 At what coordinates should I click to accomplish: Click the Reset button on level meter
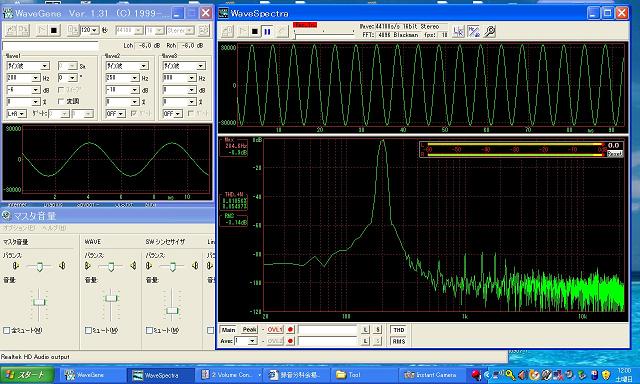pos(614,153)
